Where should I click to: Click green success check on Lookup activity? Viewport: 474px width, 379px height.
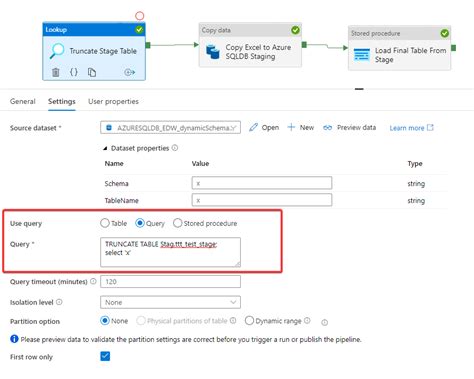[139, 30]
